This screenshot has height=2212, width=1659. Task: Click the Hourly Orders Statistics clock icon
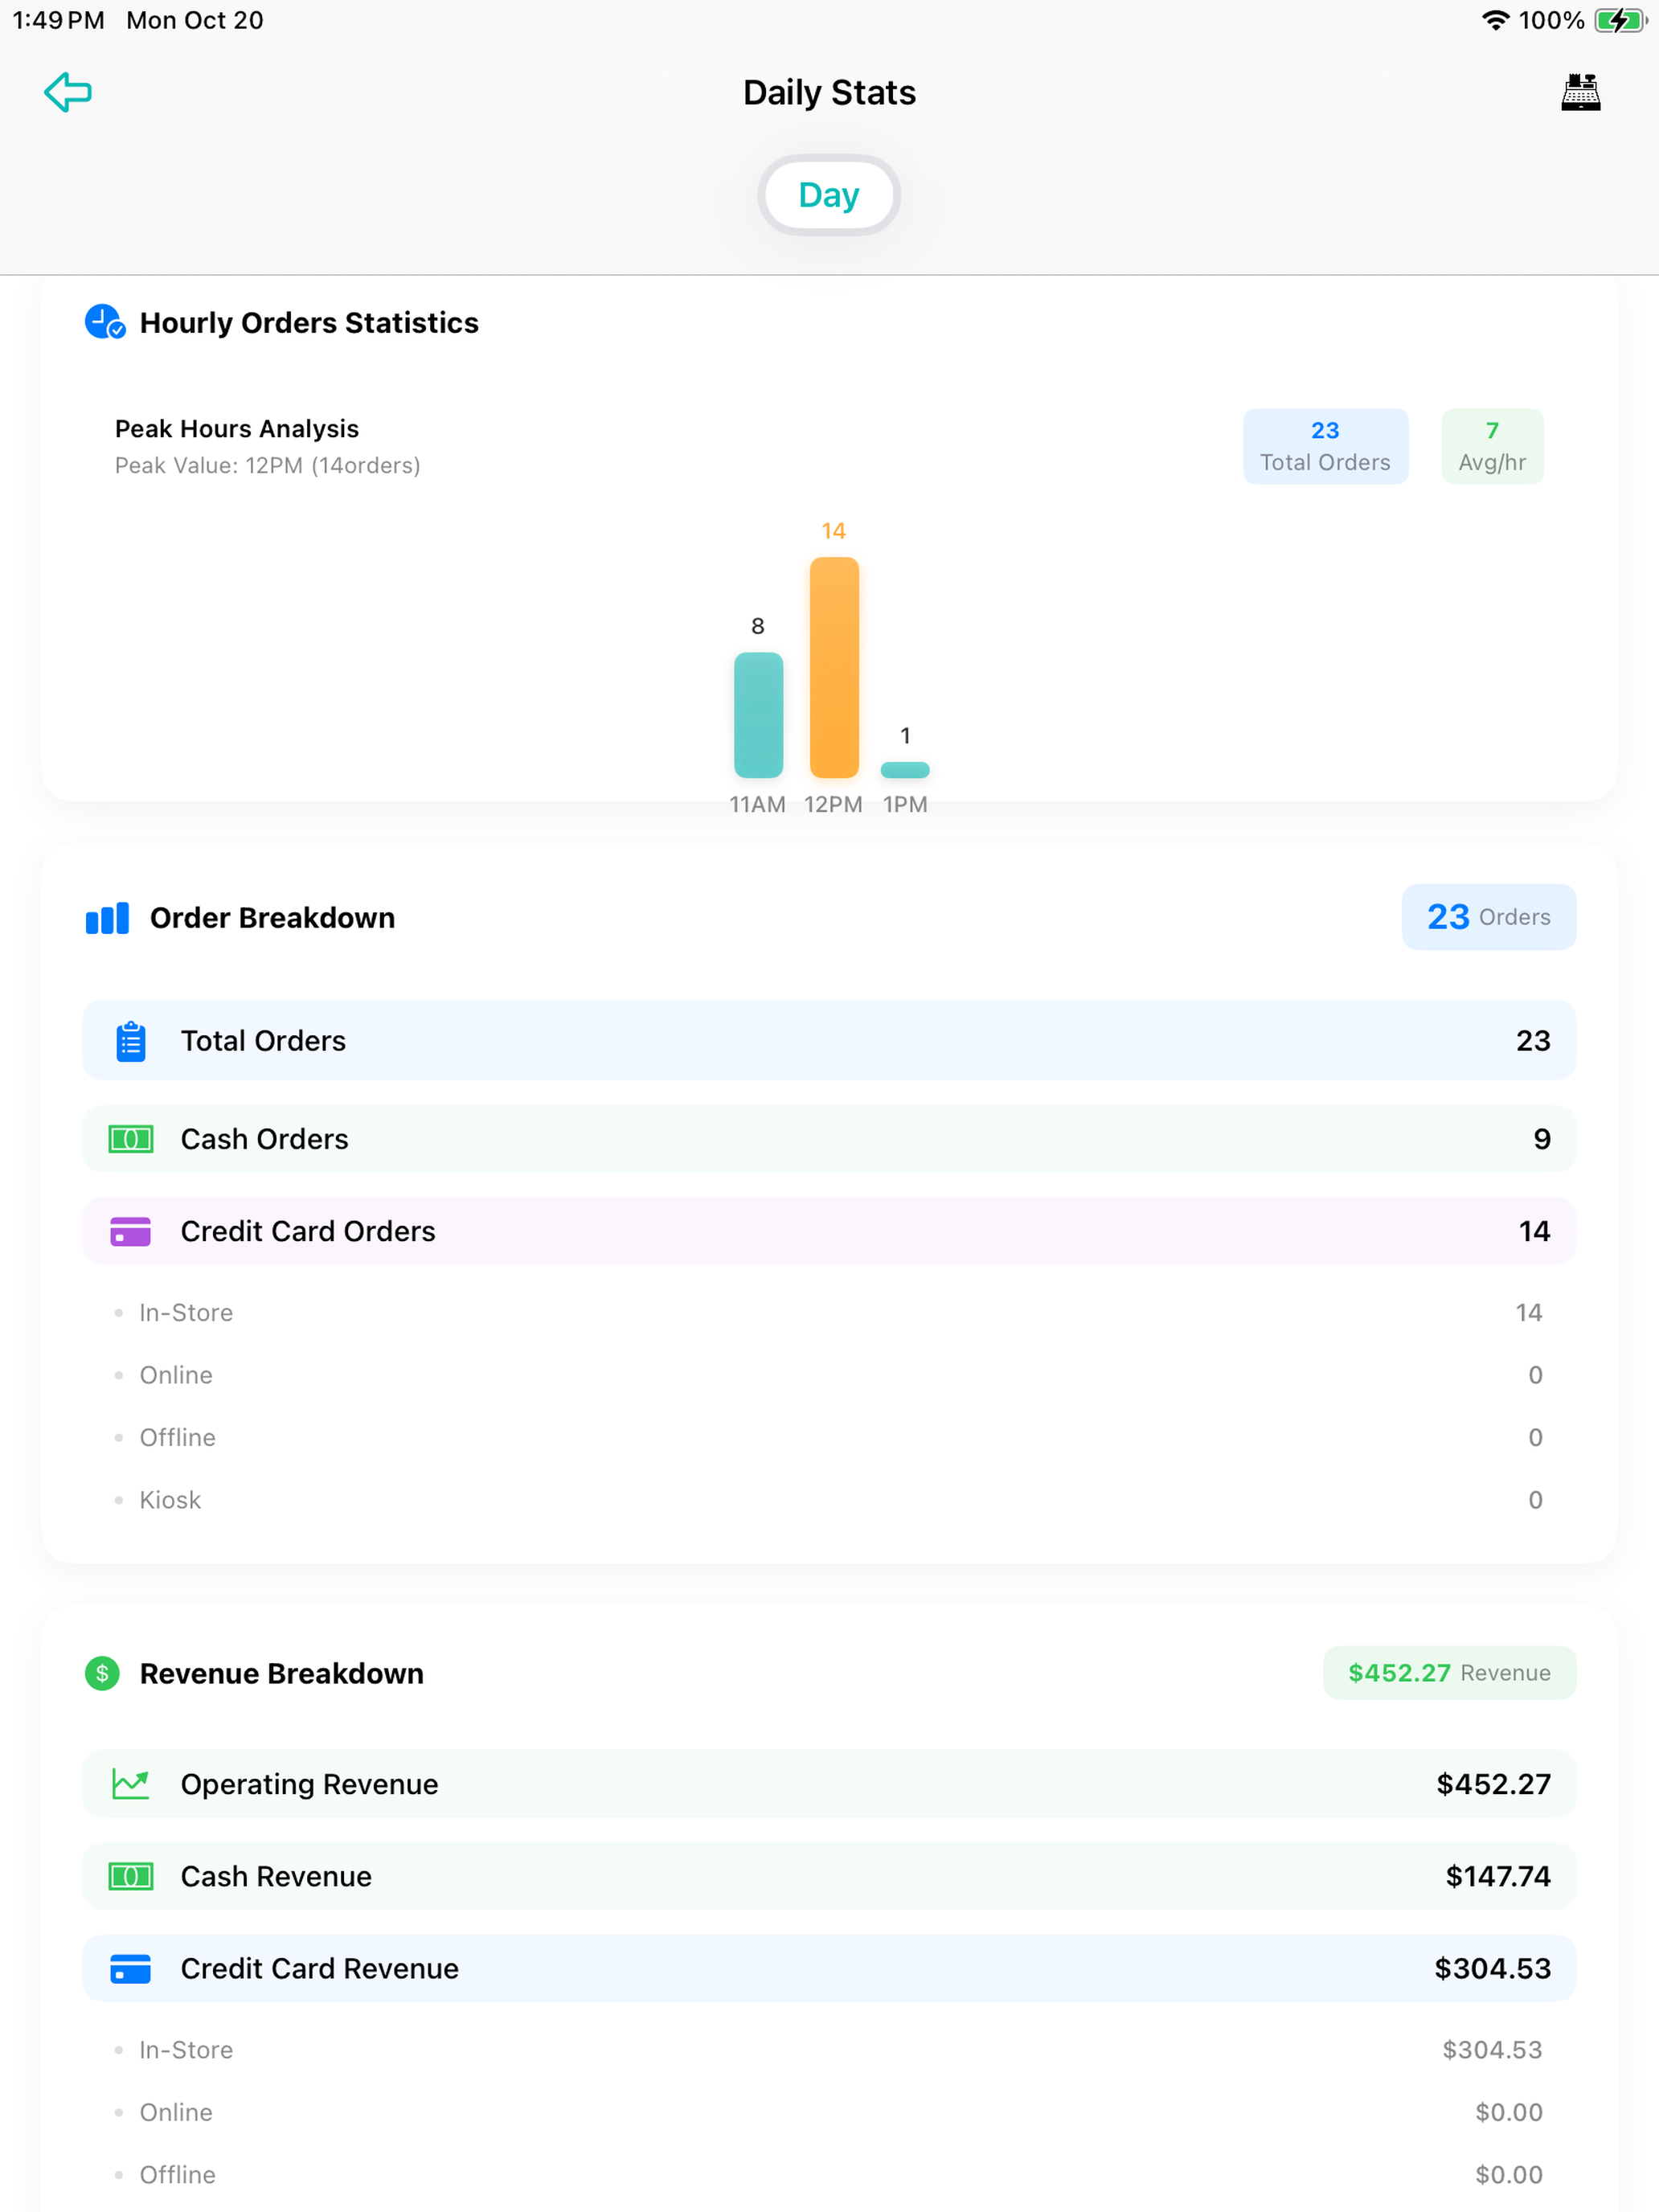click(x=105, y=322)
